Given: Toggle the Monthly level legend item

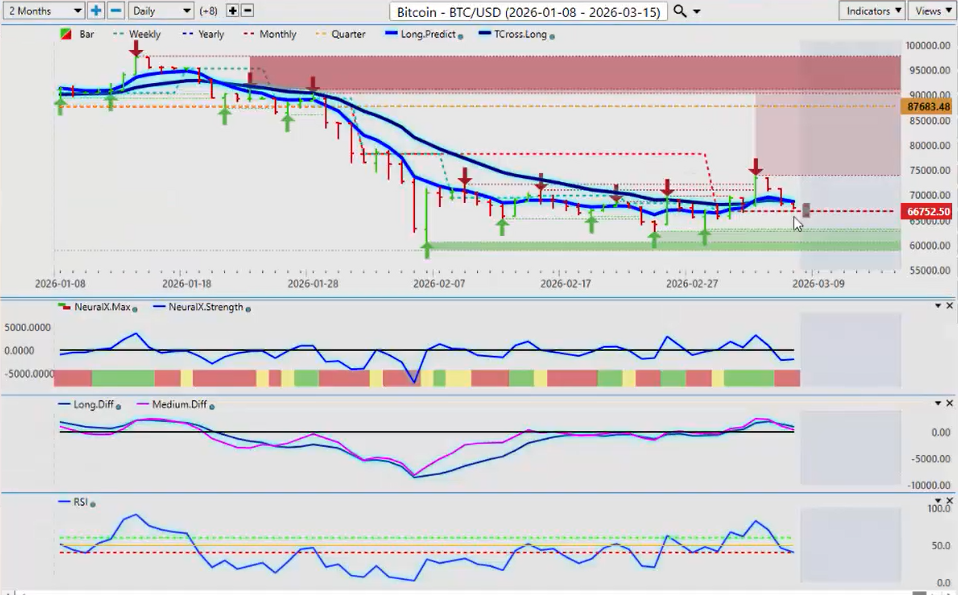Looking at the screenshot, I should pos(269,34).
